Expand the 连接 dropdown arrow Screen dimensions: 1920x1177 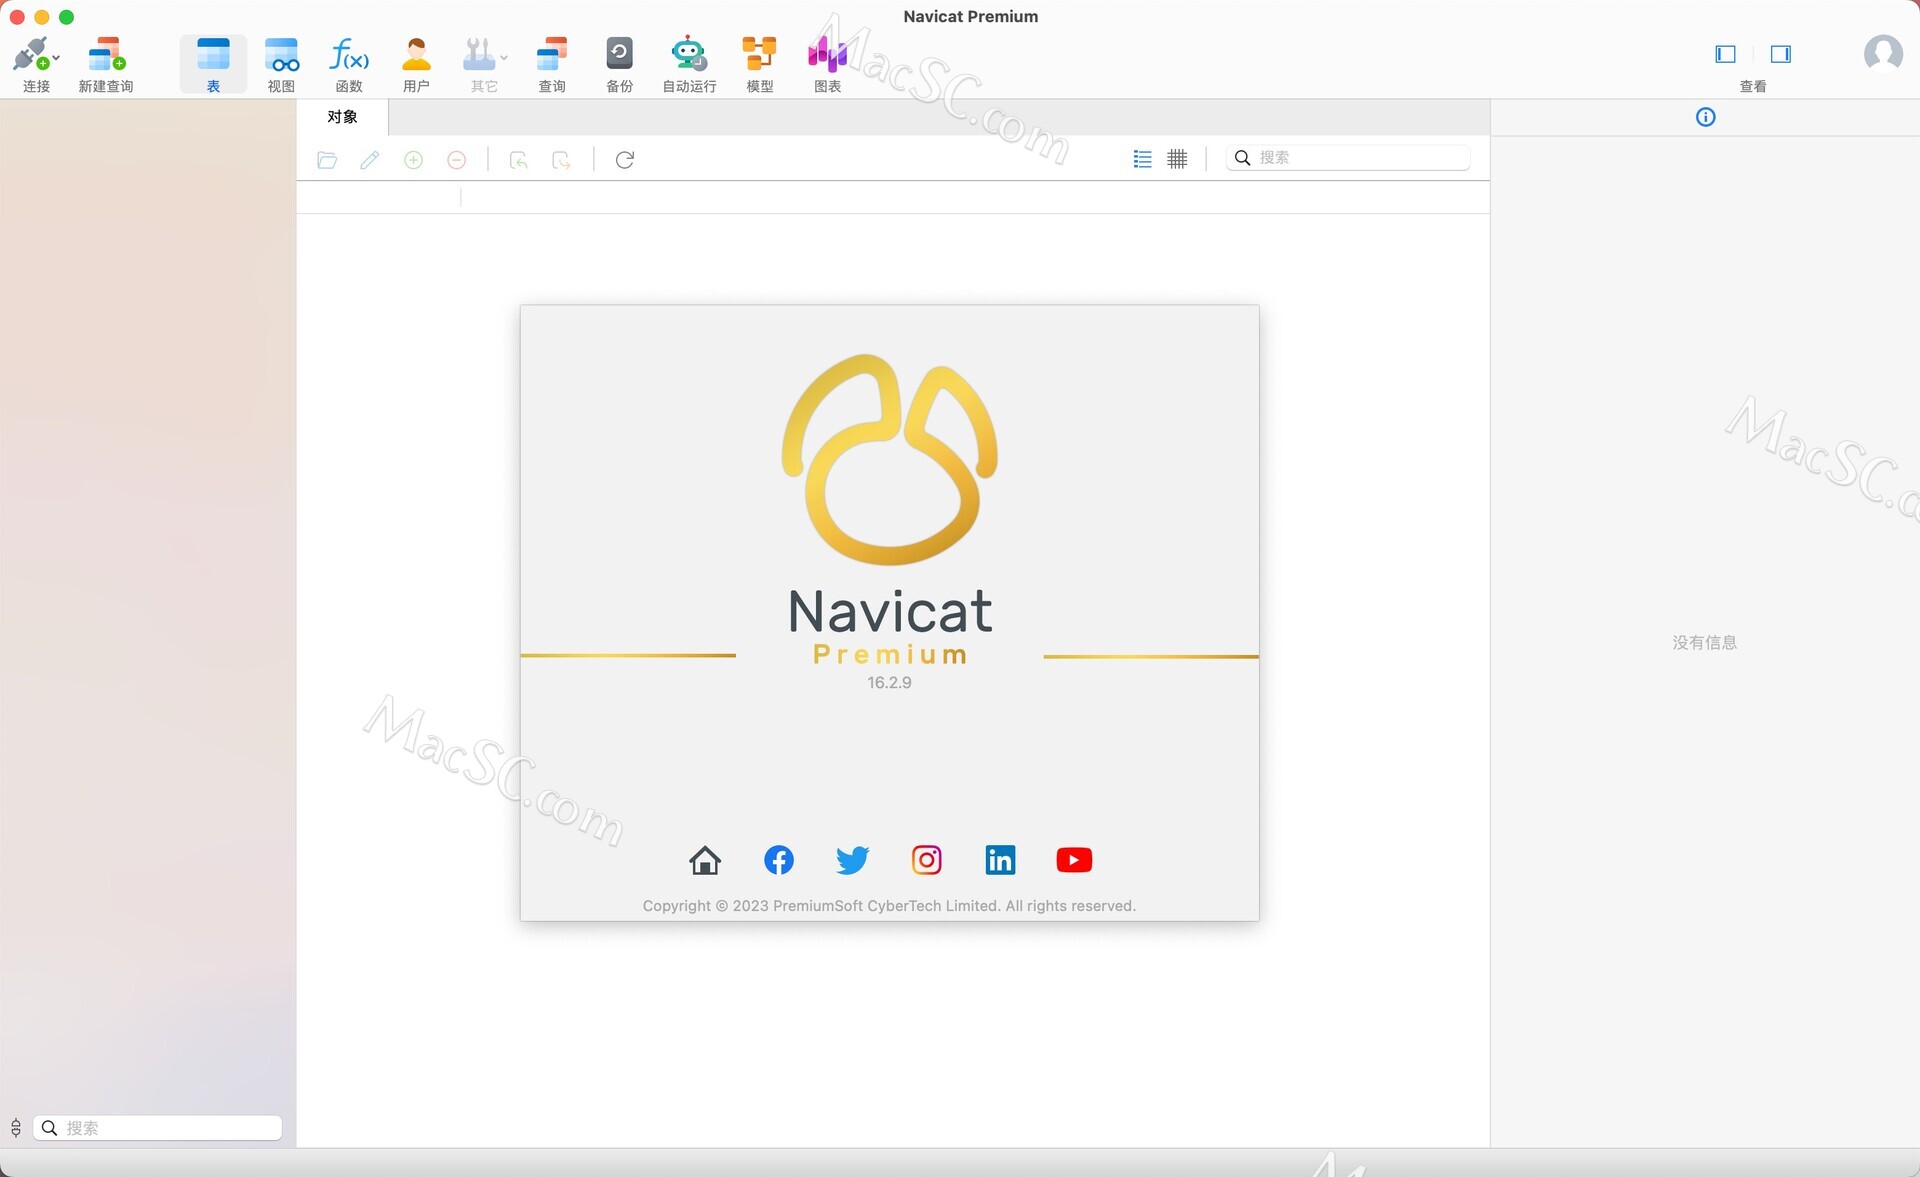(56, 59)
